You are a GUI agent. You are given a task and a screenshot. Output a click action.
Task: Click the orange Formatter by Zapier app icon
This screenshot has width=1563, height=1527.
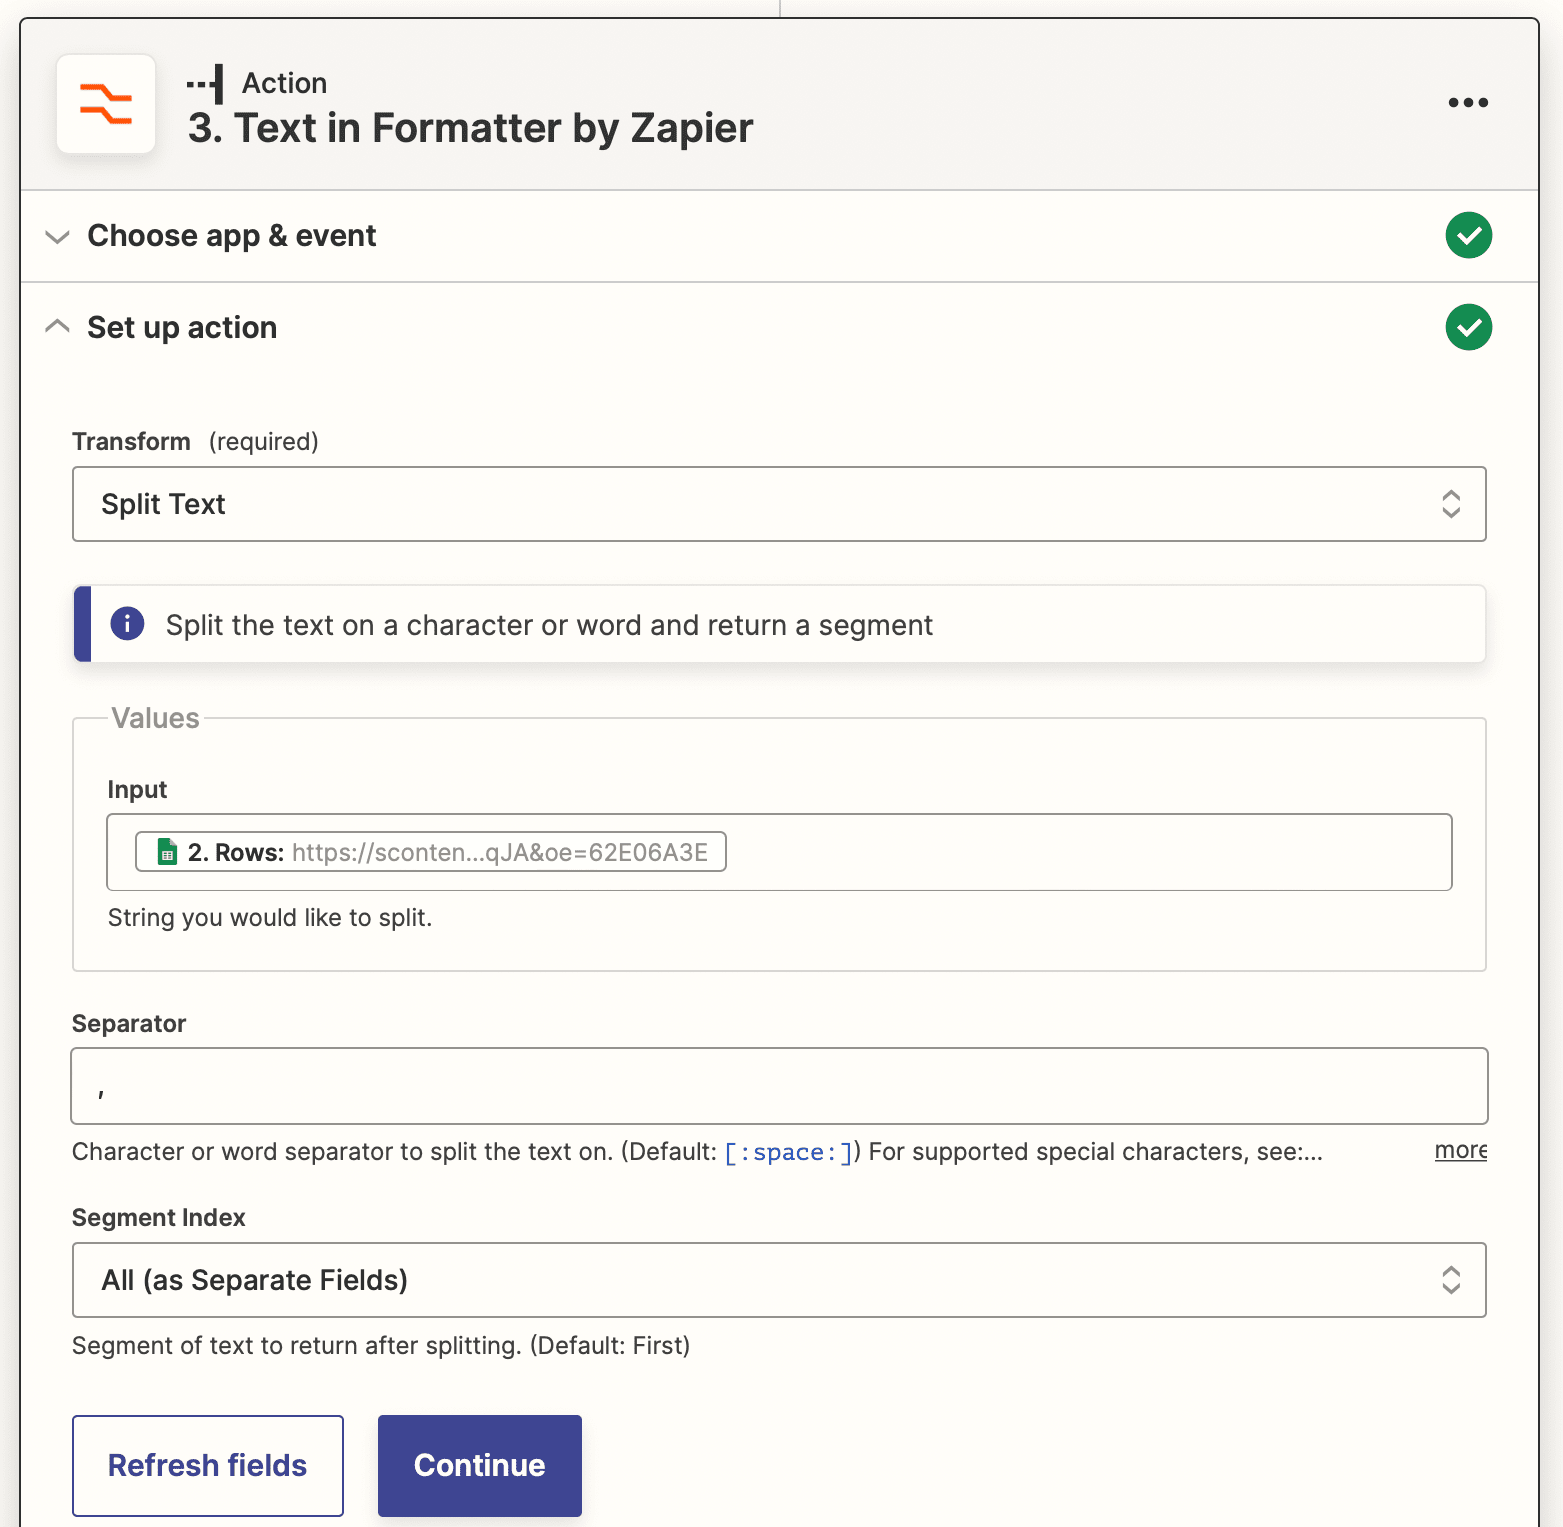click(x=106, y=105)
